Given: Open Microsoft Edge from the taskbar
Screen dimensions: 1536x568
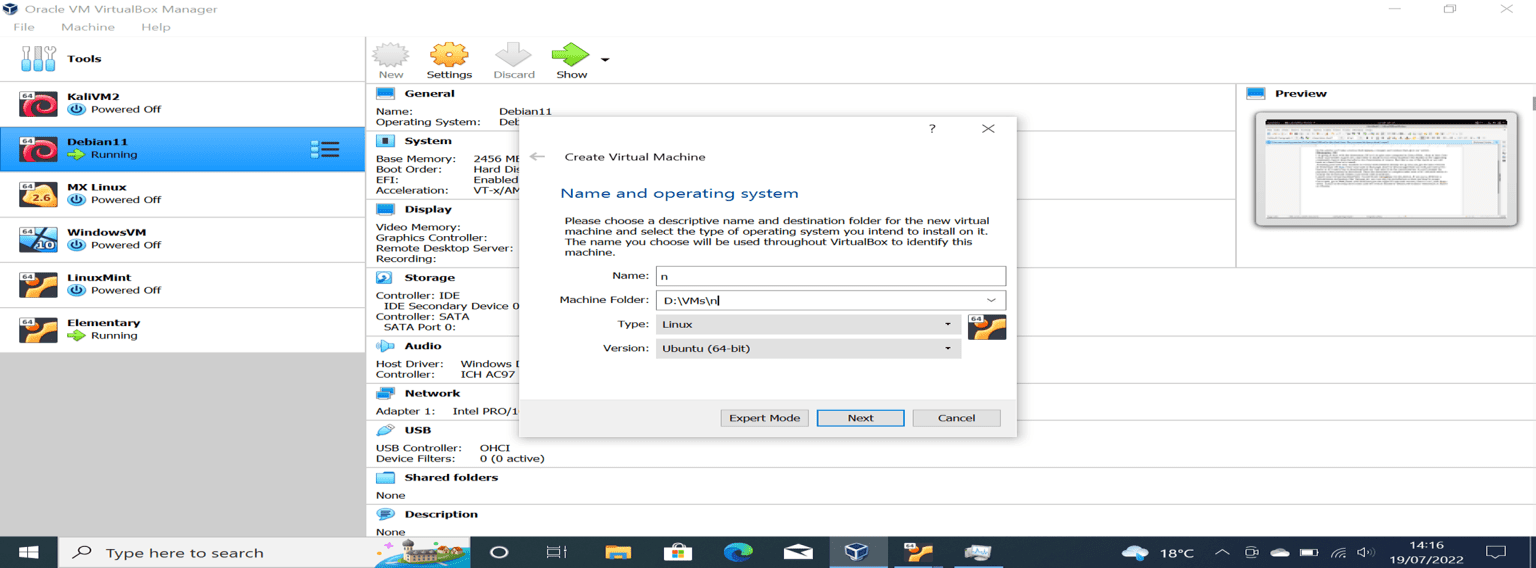Looking at the screenshot, I should pyautogui.click(x=738, y=552).
